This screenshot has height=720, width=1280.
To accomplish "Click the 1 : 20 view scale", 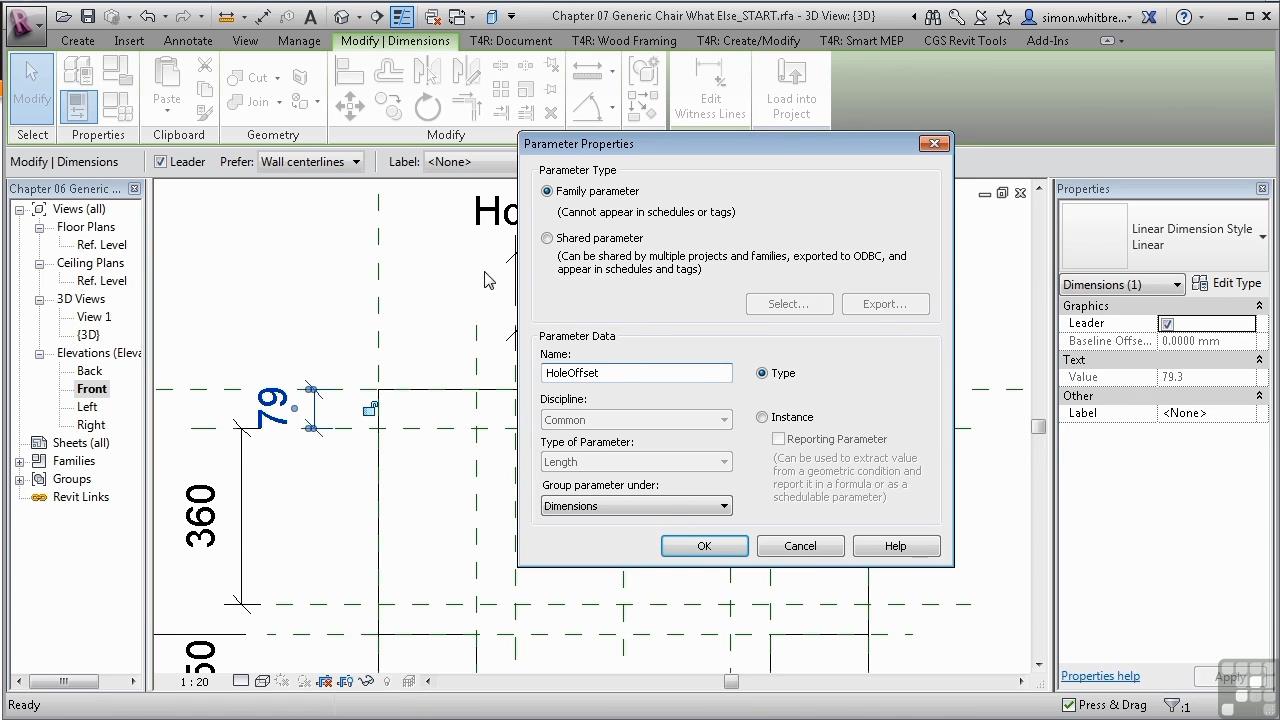I will point(194,682).
